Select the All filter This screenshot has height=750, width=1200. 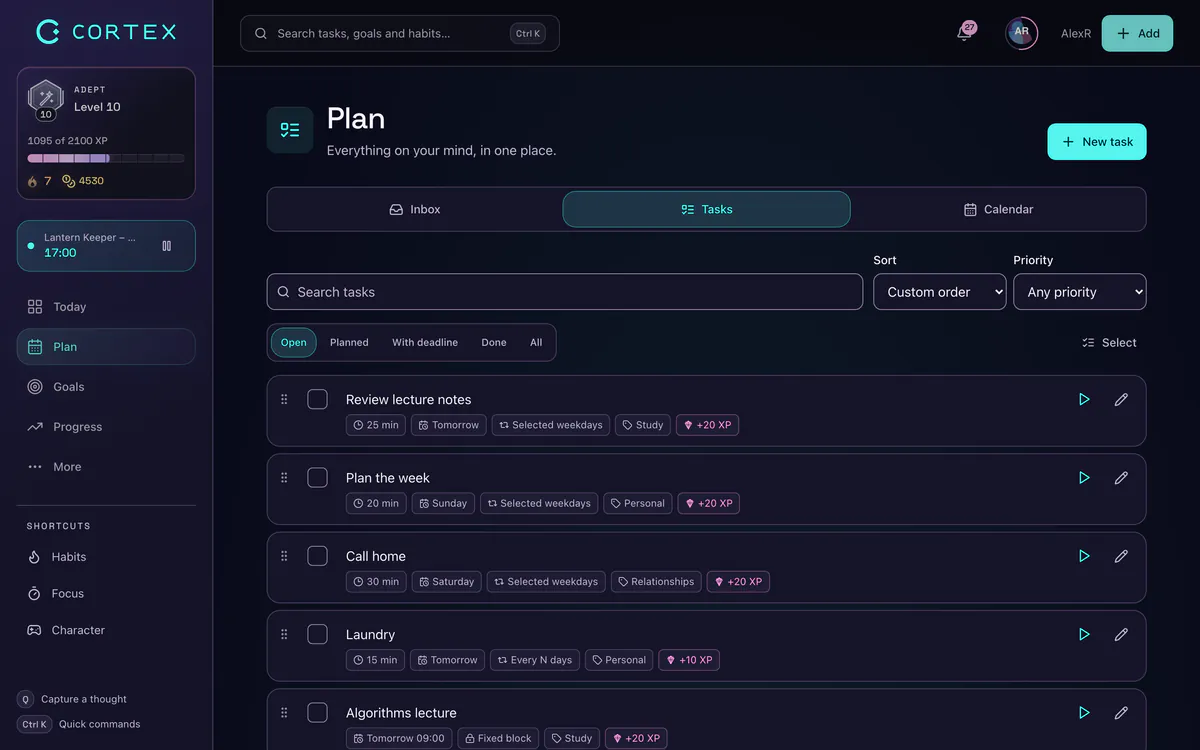[536, 342]
